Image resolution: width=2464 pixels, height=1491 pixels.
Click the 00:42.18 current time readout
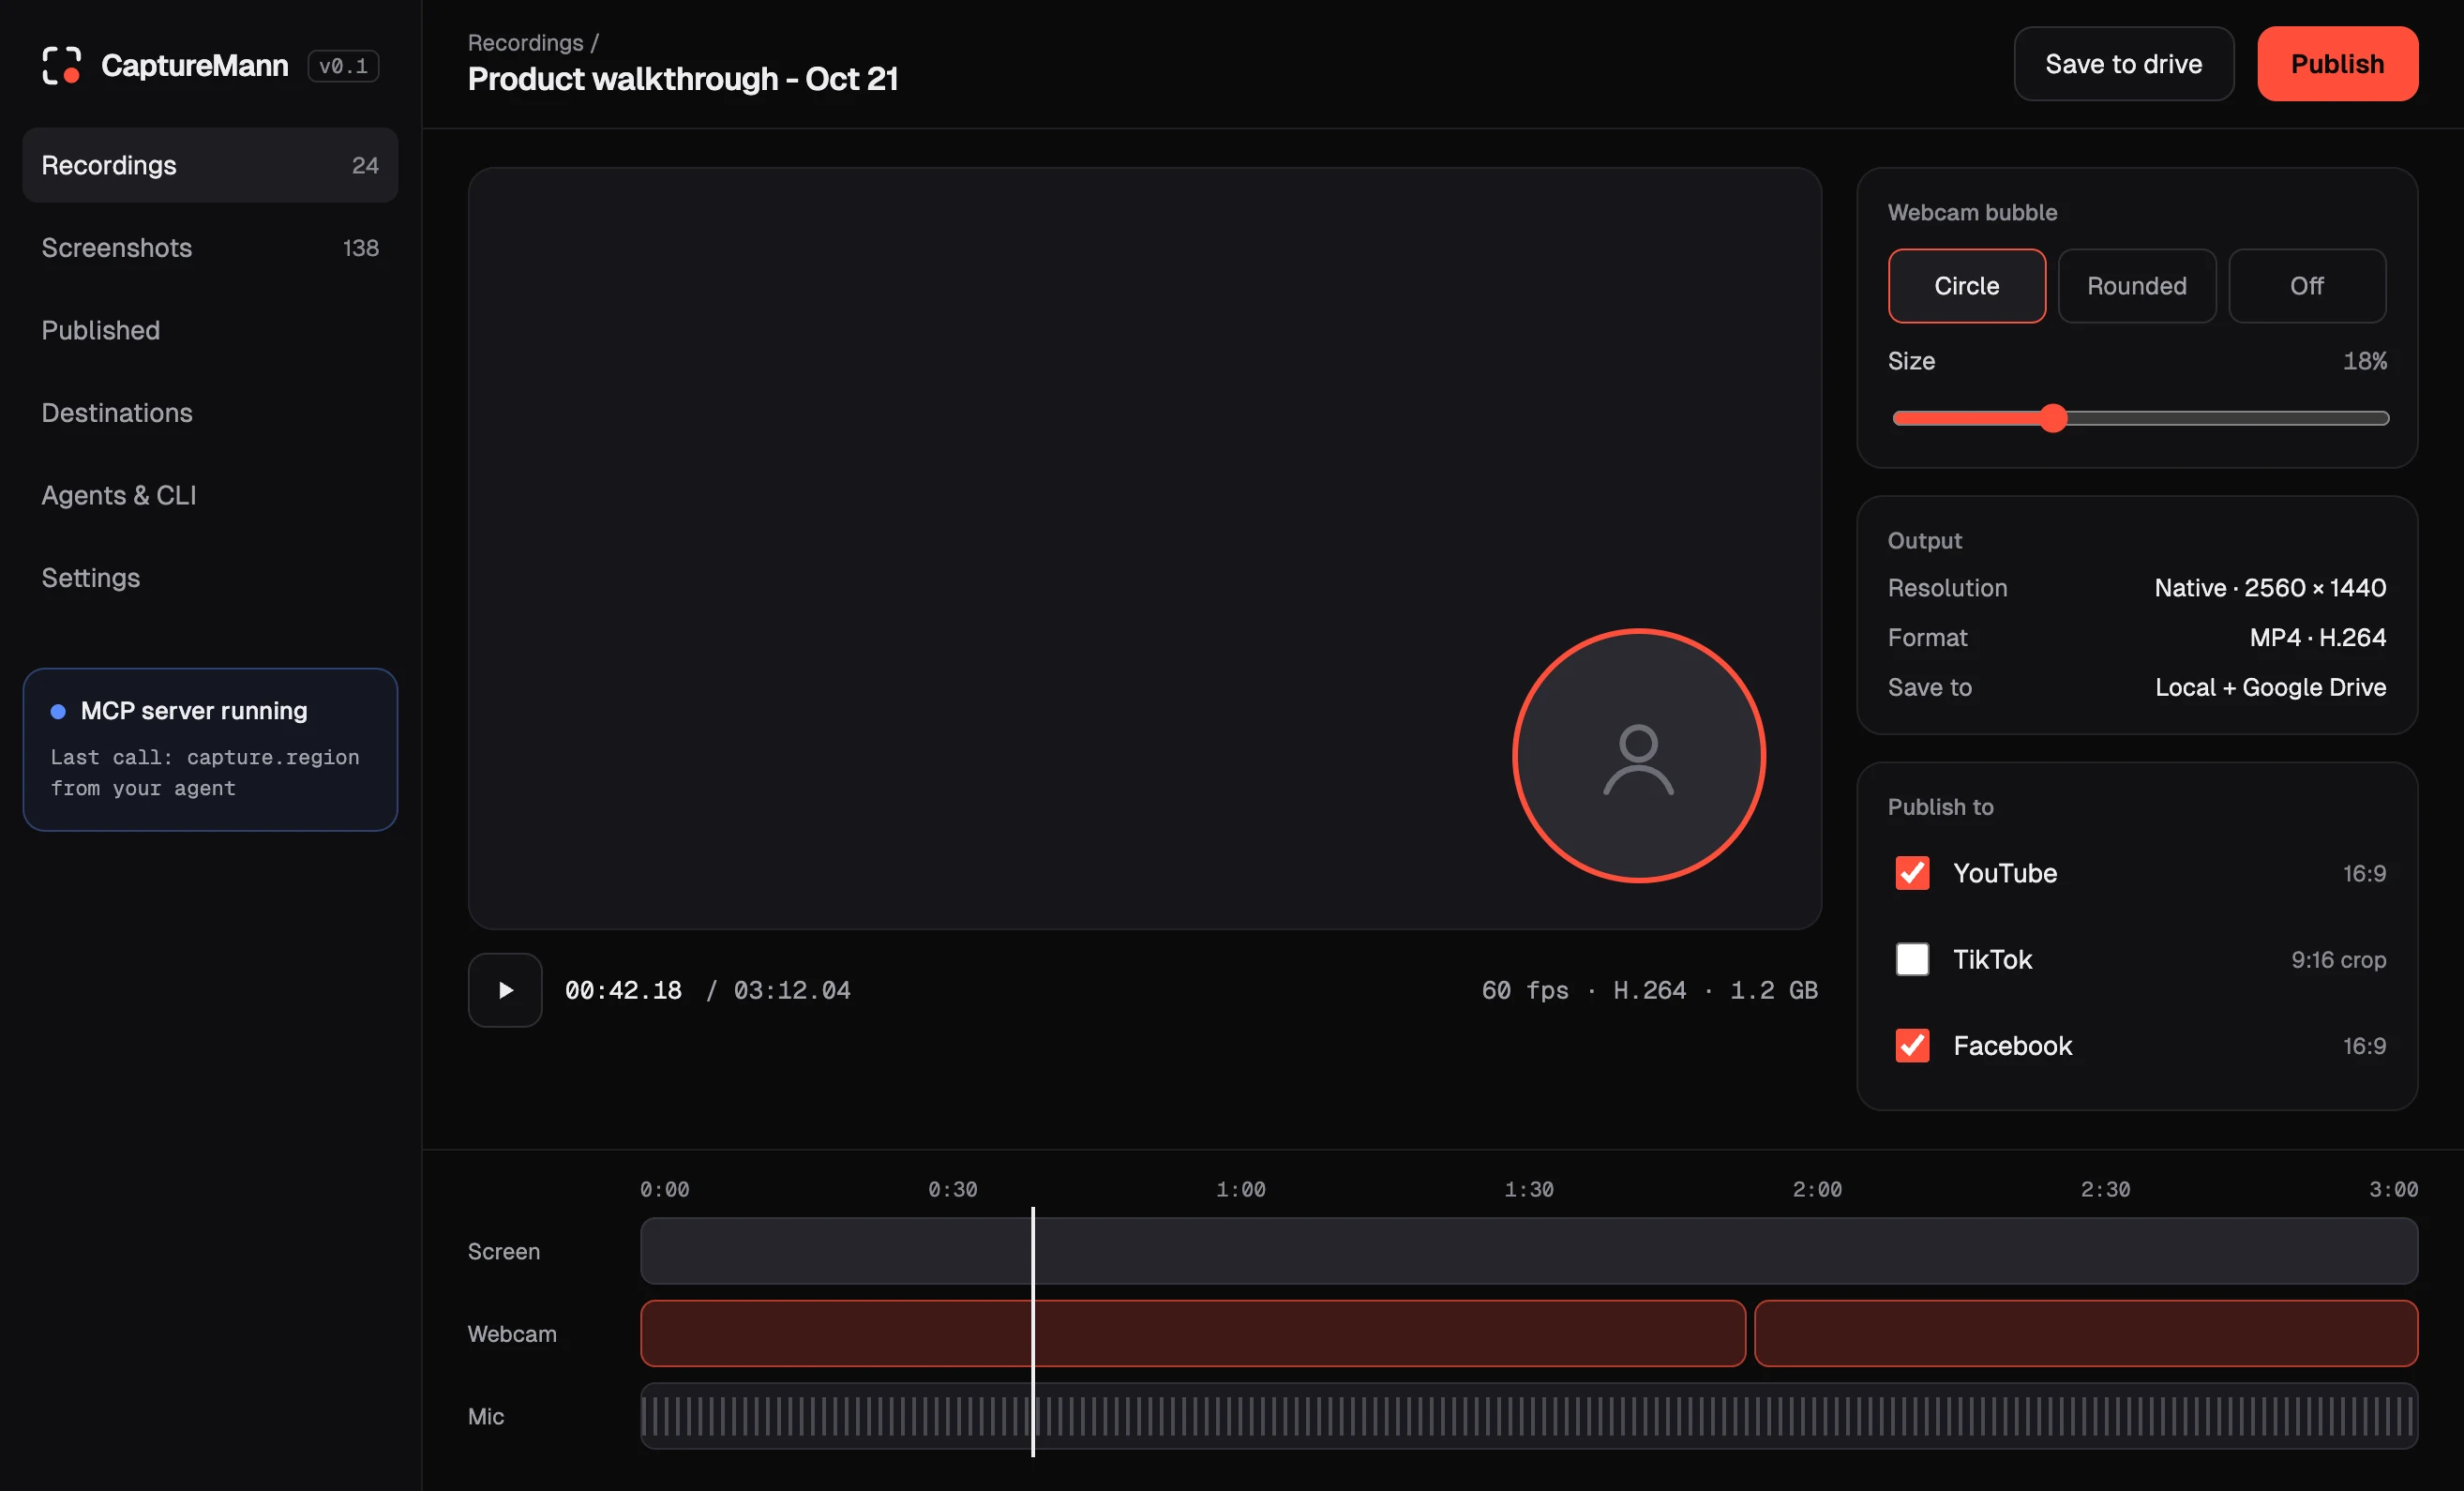[x=623, y=990]
